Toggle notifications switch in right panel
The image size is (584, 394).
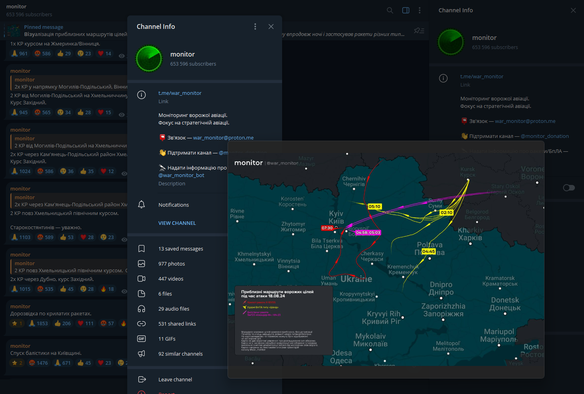(569, 188)
